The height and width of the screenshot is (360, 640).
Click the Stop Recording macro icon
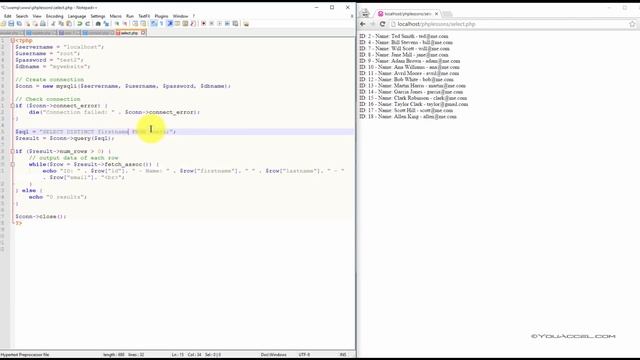coord(211,24)
